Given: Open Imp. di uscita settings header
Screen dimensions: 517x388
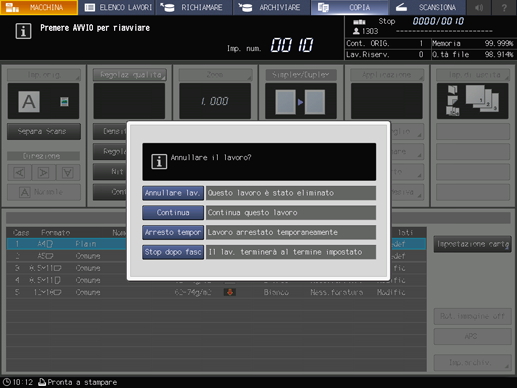Looking at the screenshot, I should [x=472, y=75].
